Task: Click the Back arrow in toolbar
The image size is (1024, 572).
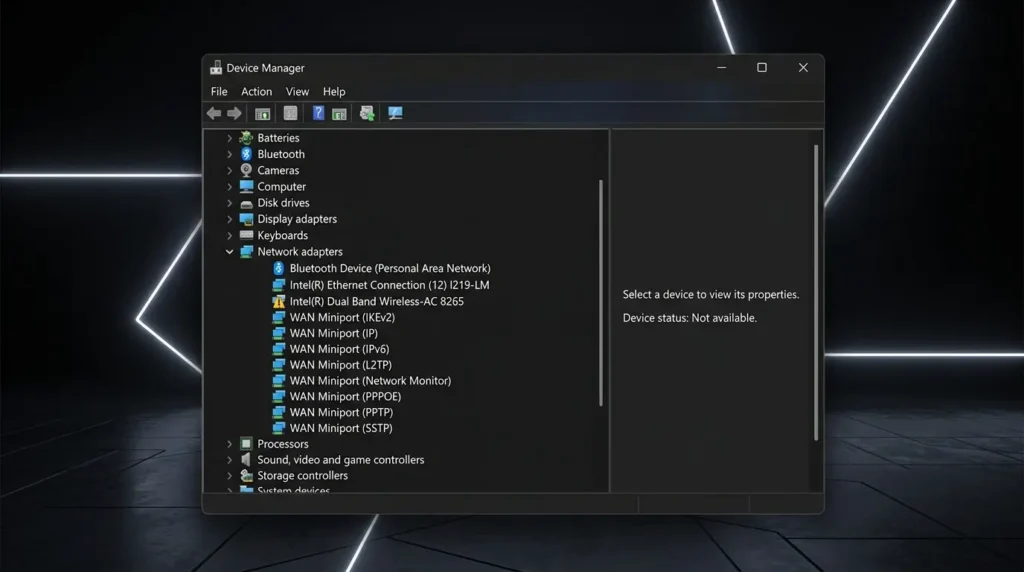Action: pyautogui.click(x=214, y=113)
